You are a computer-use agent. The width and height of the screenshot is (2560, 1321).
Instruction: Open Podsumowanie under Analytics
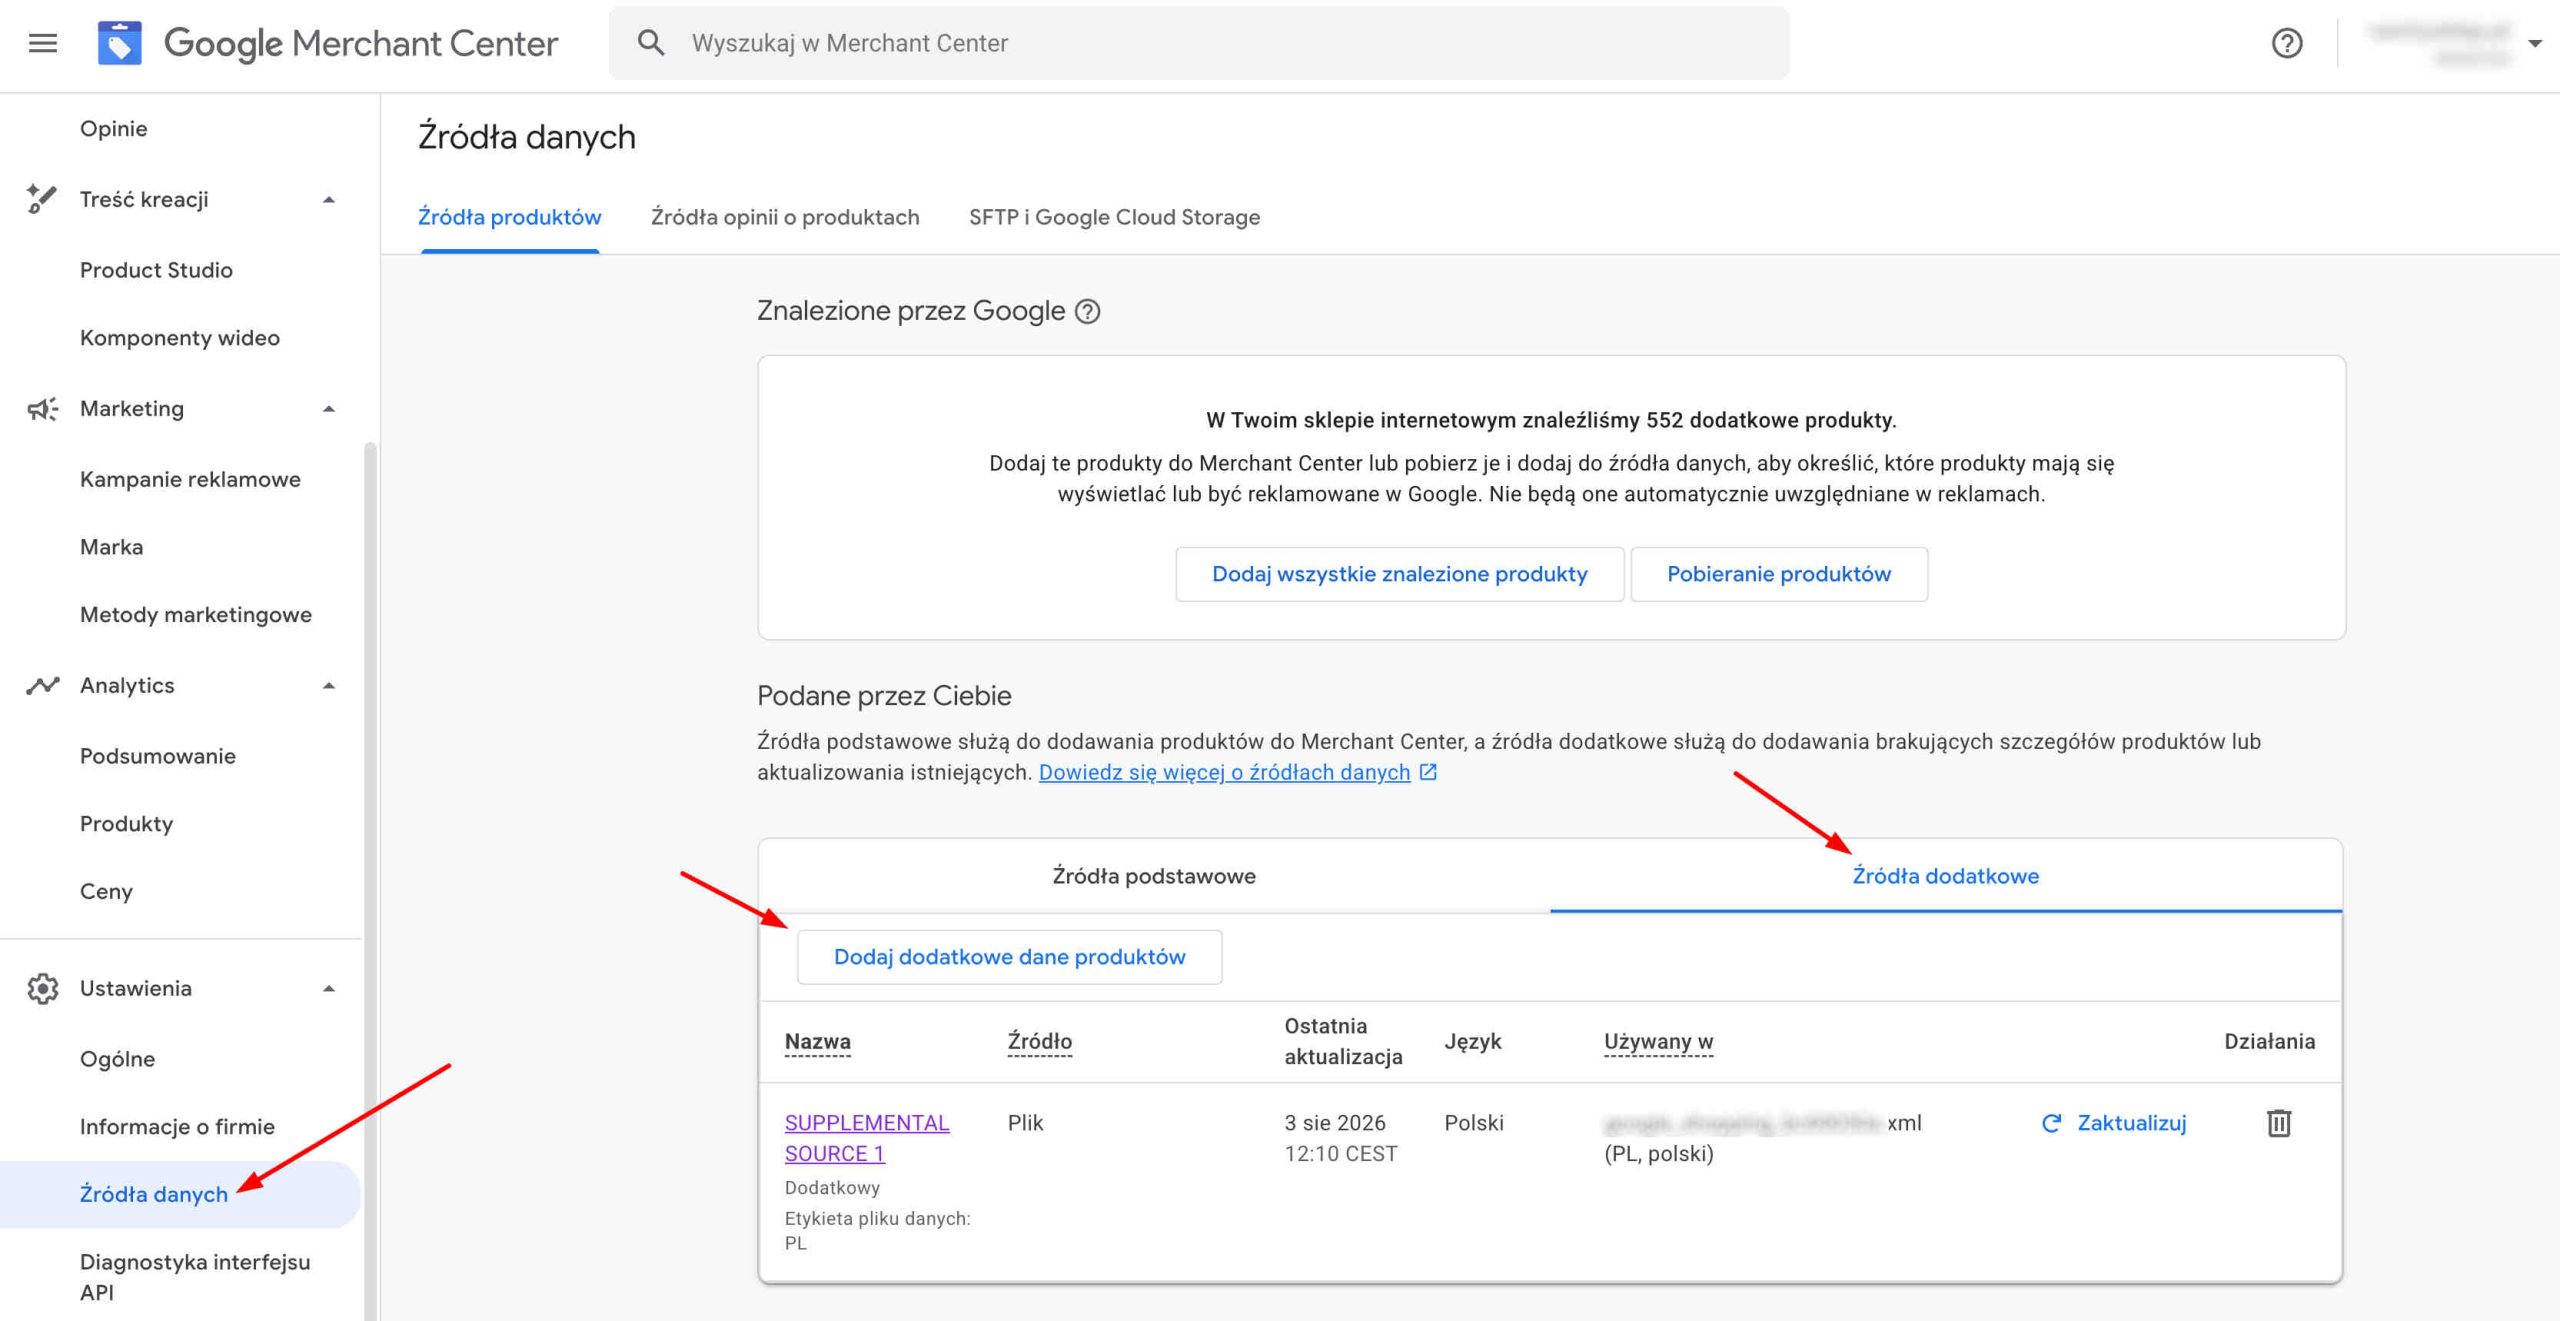point(158,756)
